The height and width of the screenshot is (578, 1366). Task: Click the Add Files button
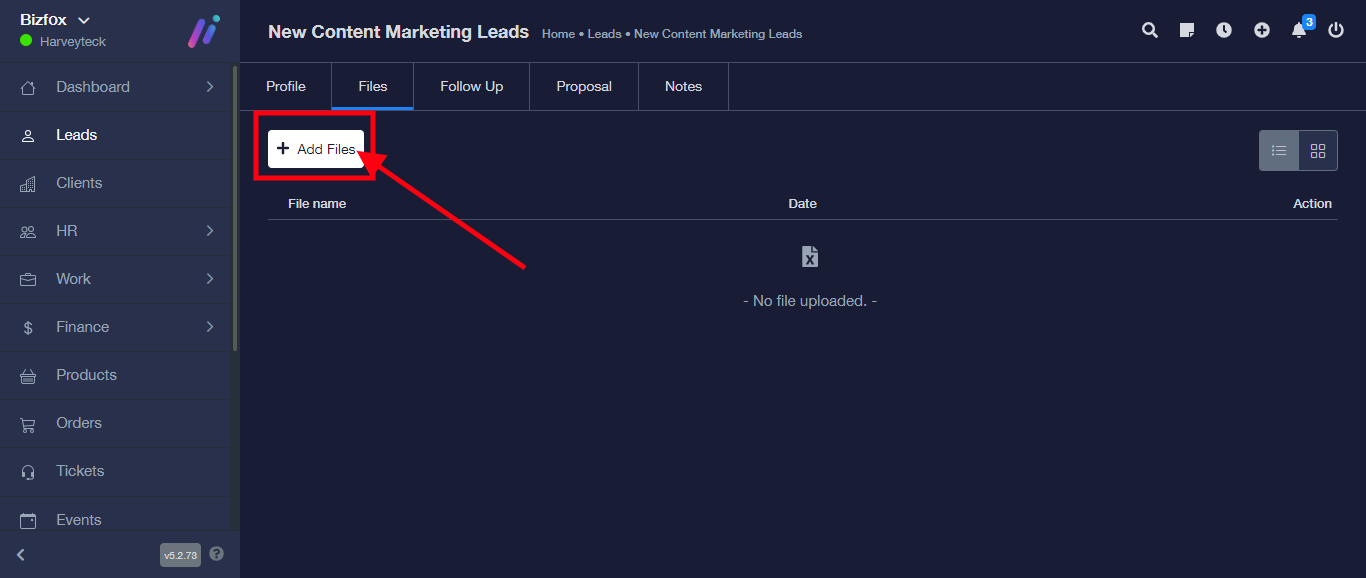pyautogui.click(x=316, y=149)
